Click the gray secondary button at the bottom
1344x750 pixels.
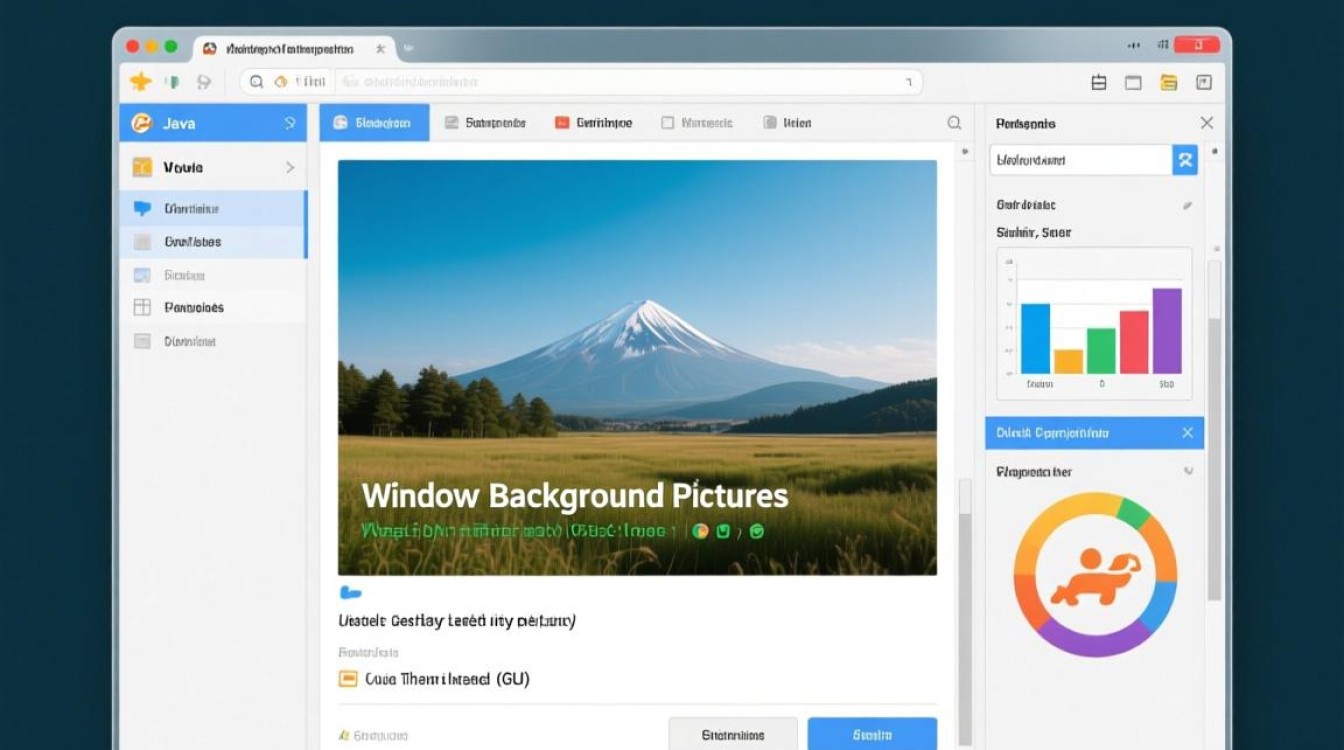point(732,734)
